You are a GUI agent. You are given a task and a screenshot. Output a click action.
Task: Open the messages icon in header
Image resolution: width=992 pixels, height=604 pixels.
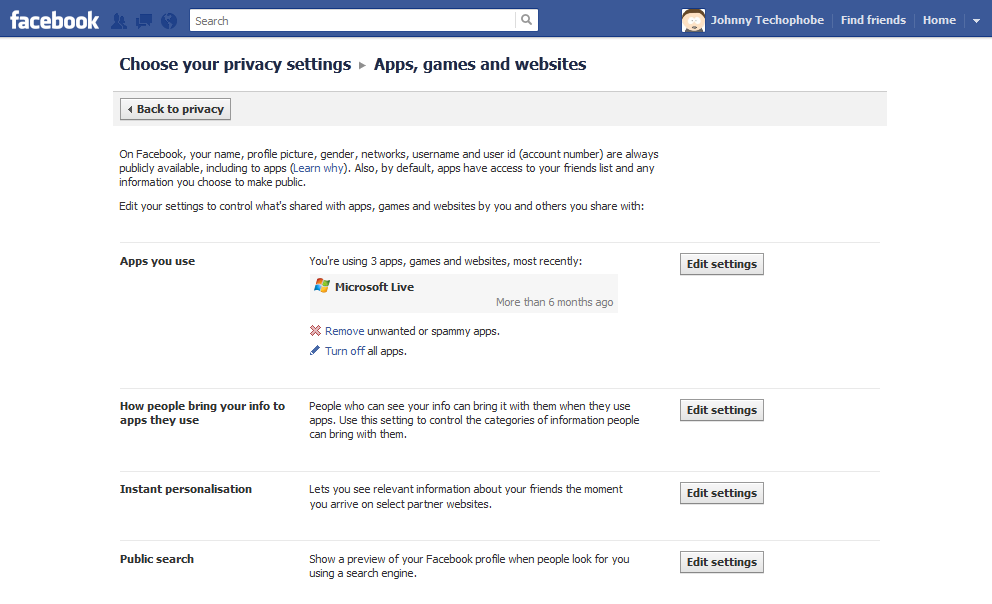tap(144, 21)
